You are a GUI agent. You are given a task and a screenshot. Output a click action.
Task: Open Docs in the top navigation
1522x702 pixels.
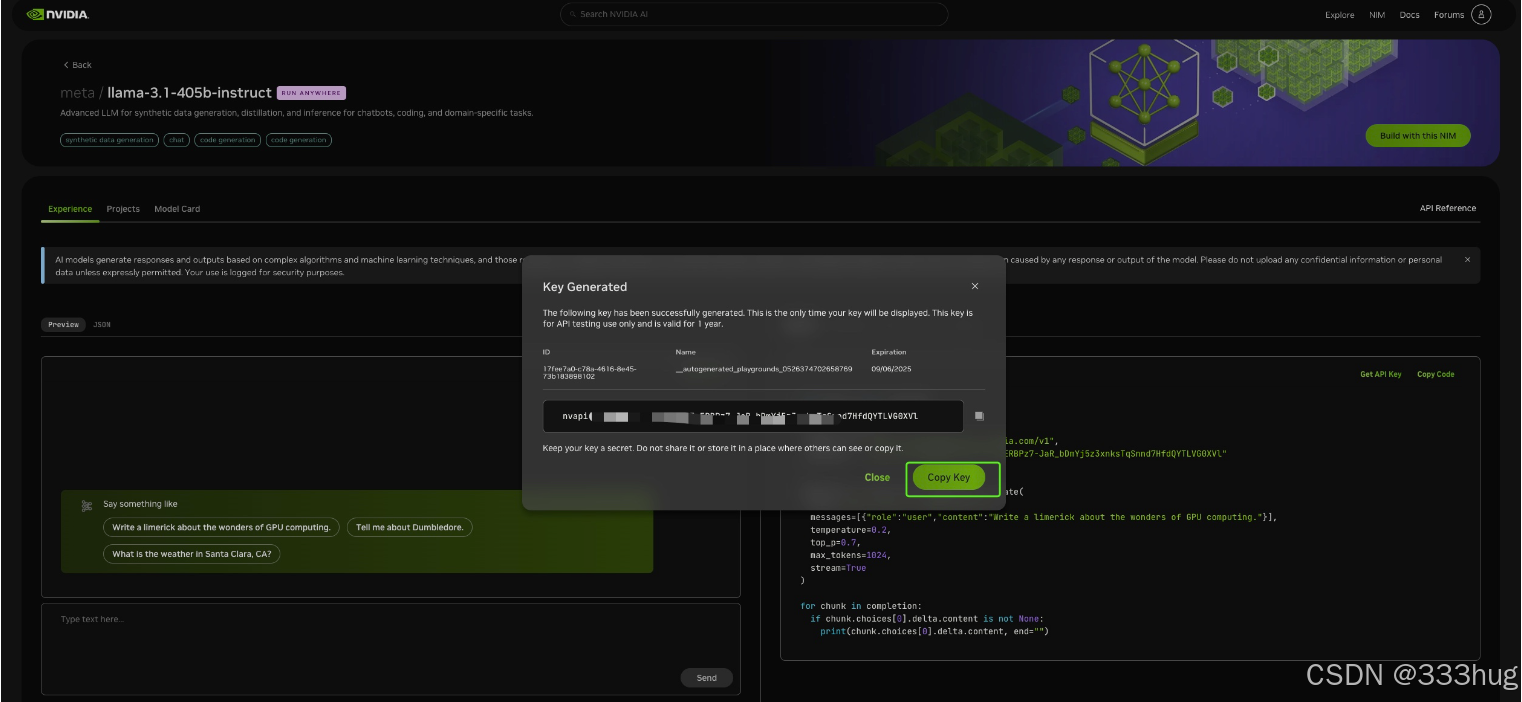(1409, 15)
